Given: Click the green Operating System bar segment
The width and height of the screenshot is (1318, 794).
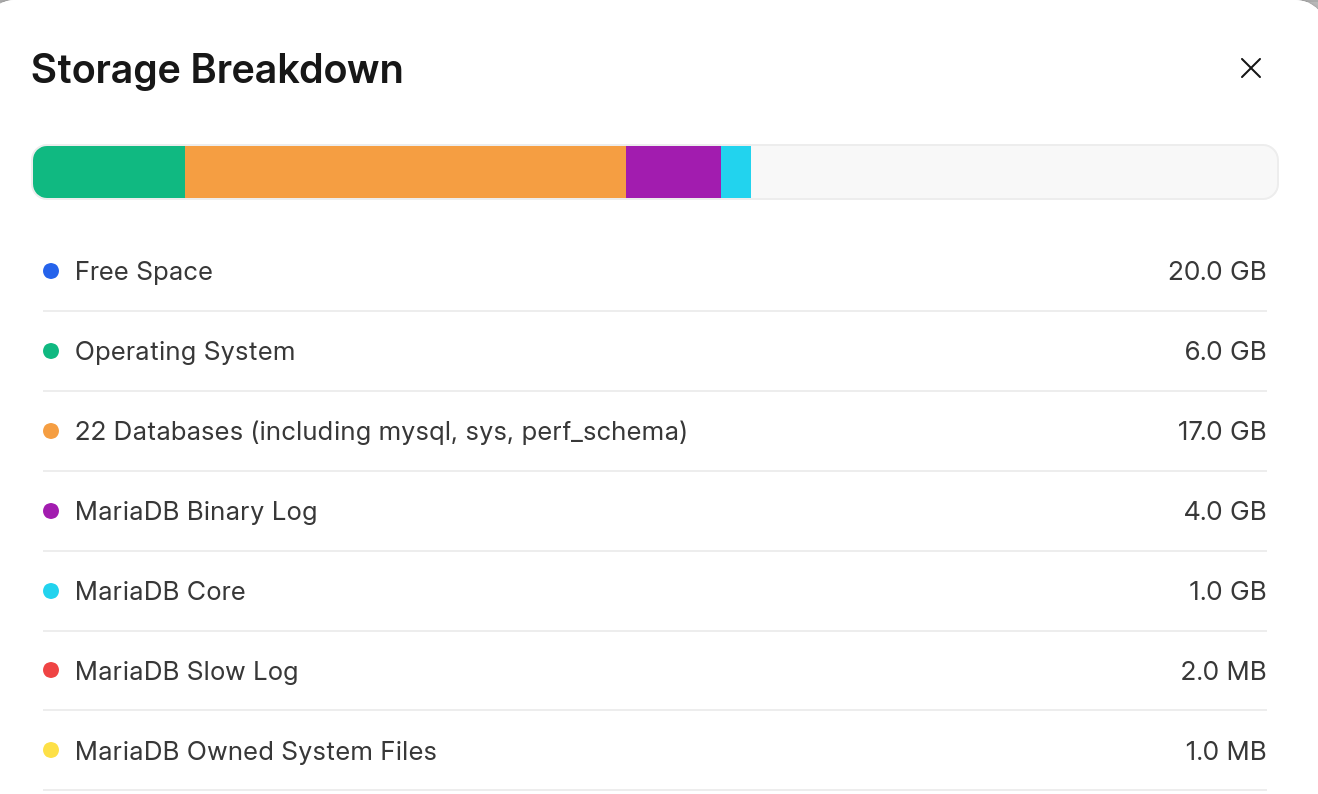Looking at the screenshot, I should coord(110,172).
